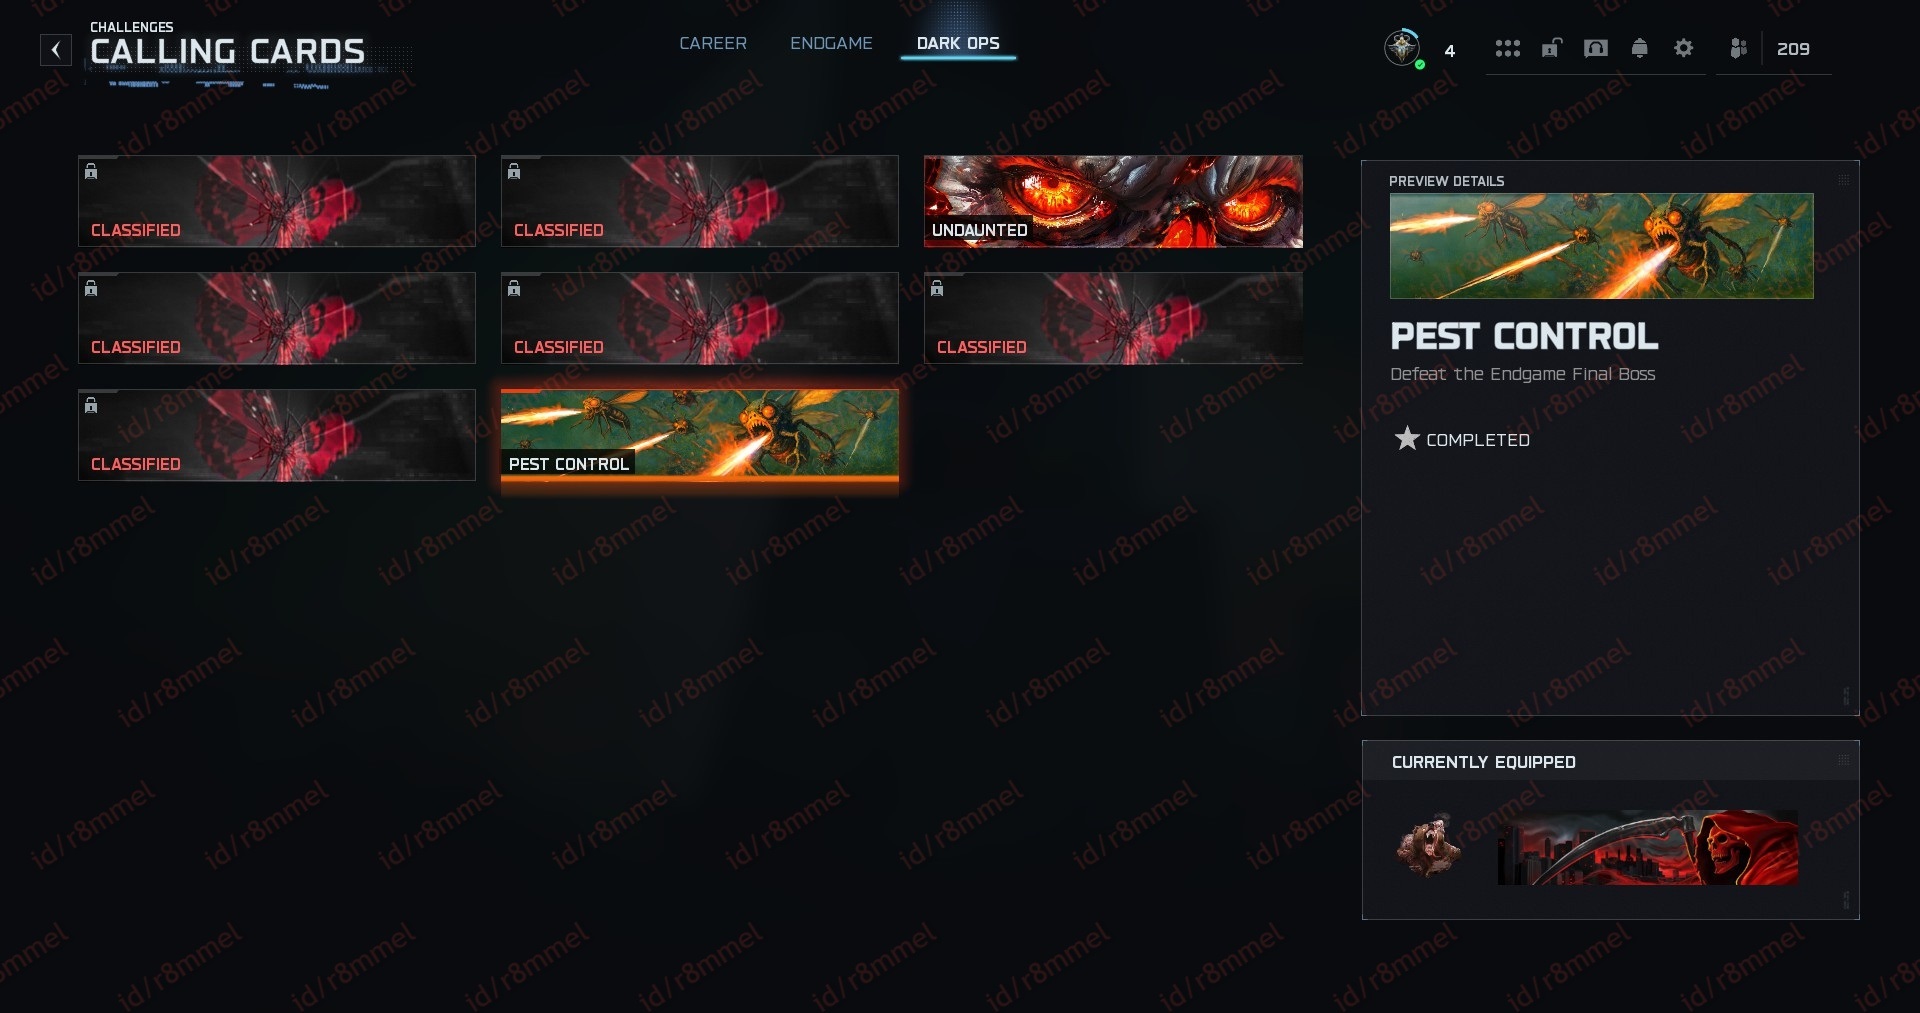Click the equipped reaper calling card
The image size is (1920, 1013).
[x=1647, y=847]
